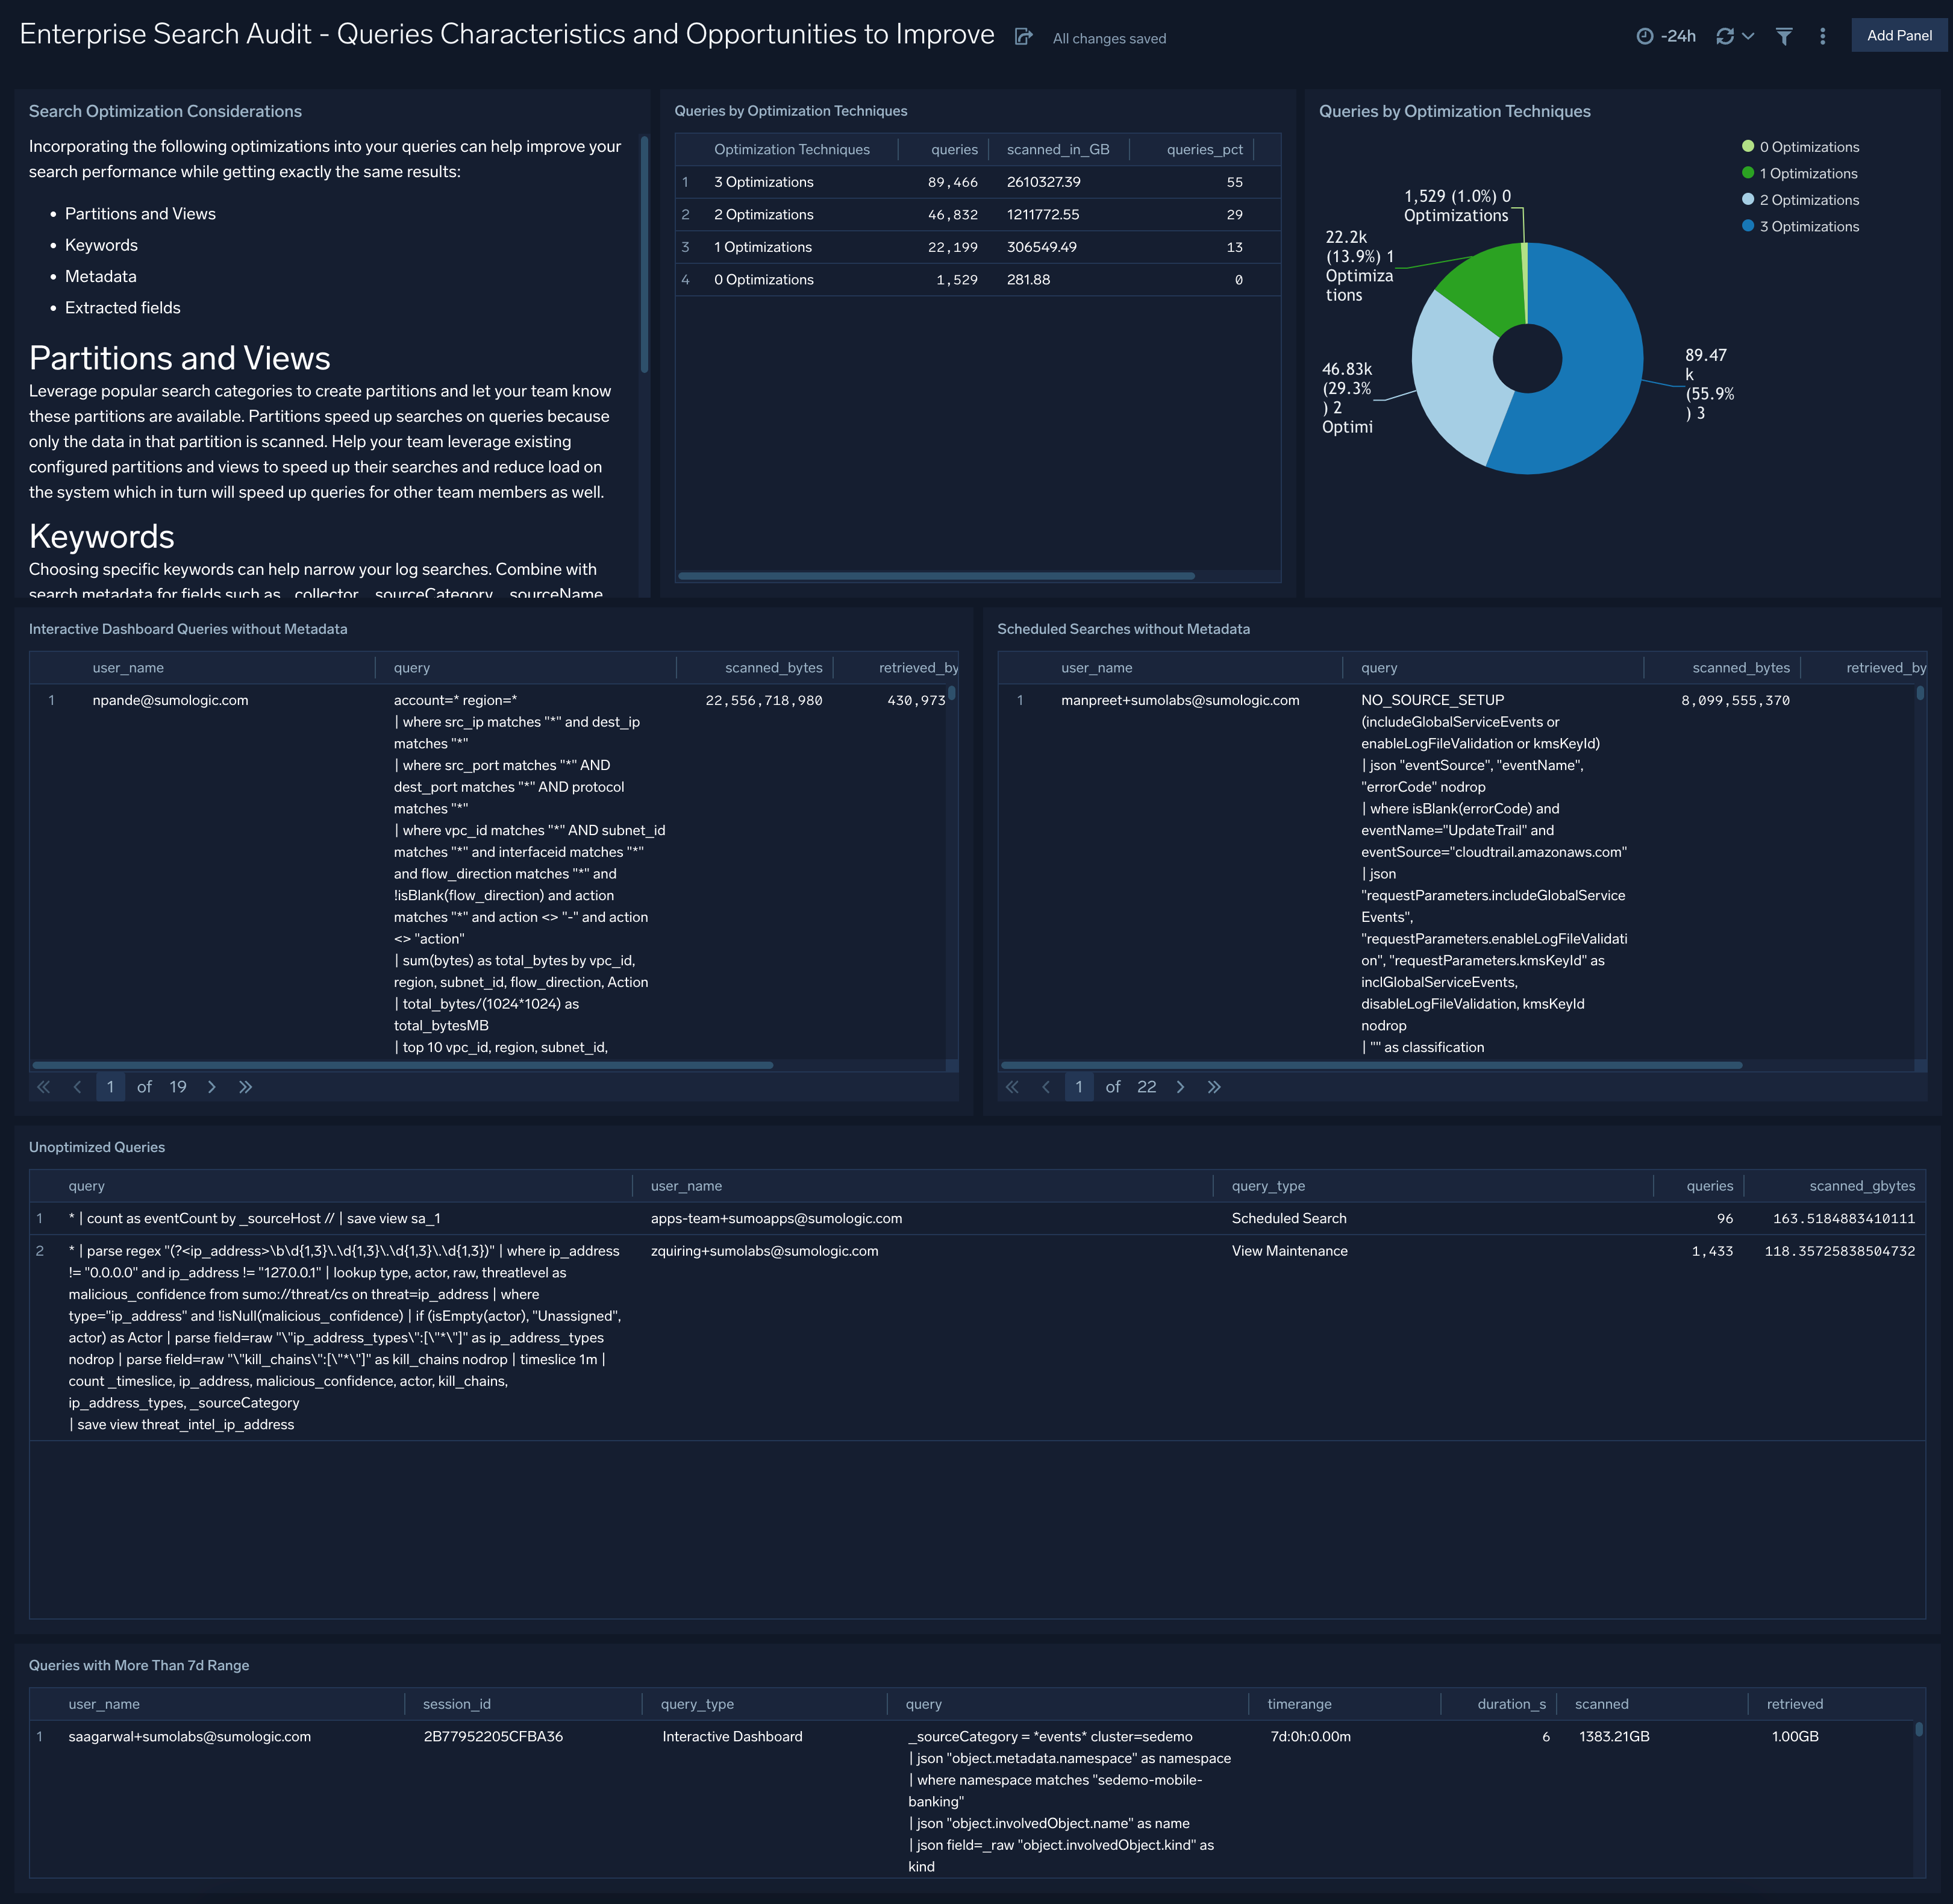Click session id 2B77952205CFBA36
Image resolution: width=1953 pixels, height=1904 pixels.
[x=493, y=1737]
